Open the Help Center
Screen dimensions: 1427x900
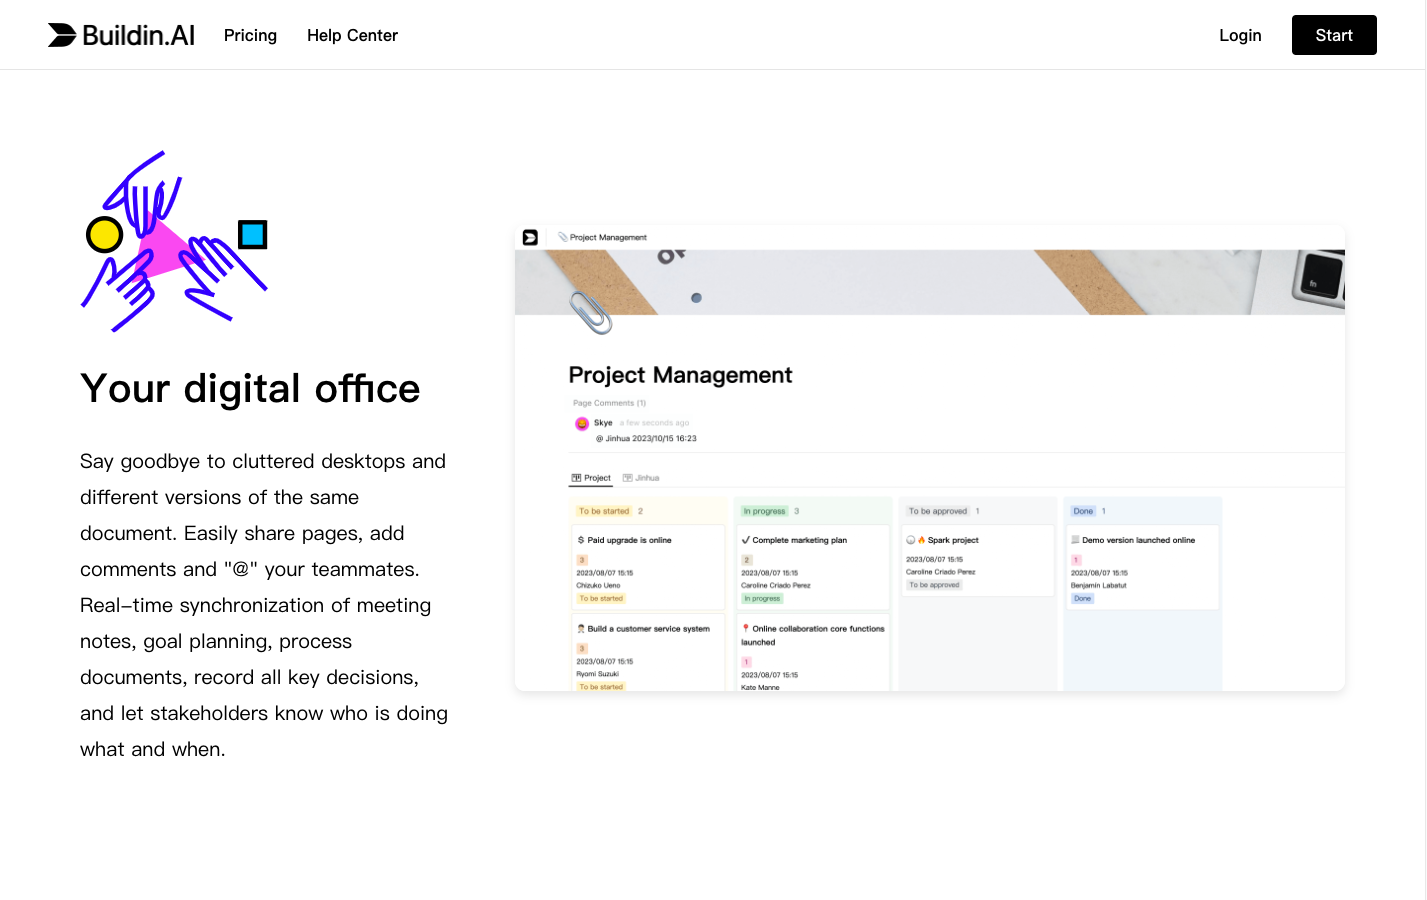[352, 35]
